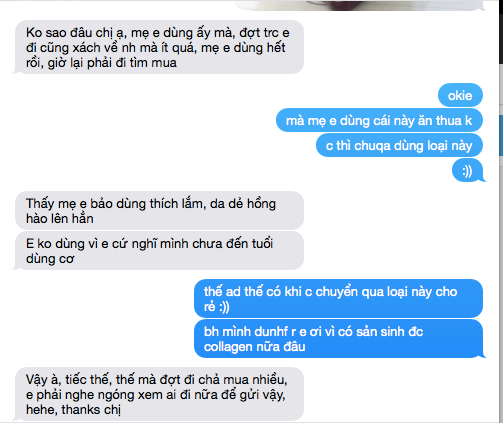The height and width of the screenshot is (423, 503).
Task: Click the 'c thì chuqa dùng loại này' bubble
Action: (x=399, y=145)
